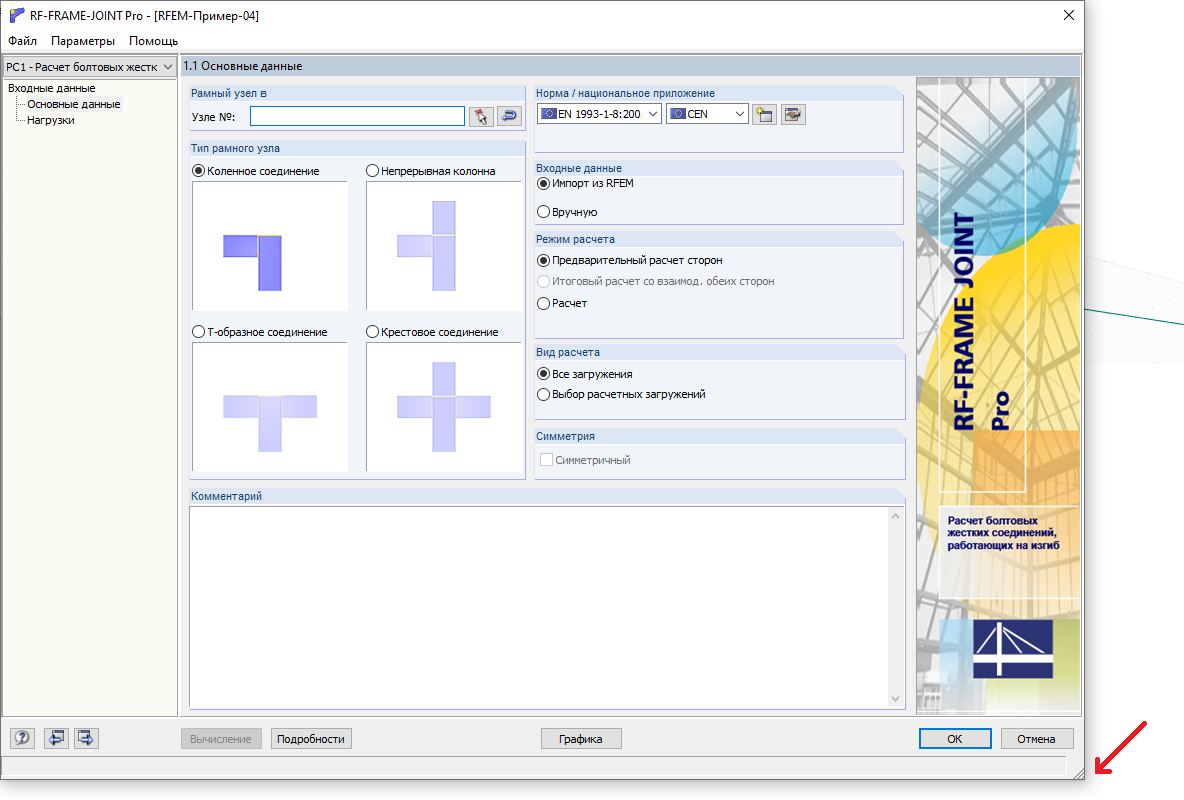Image resolution: width=1184 pixels, height=800 pixels.
Task: Select Все загружения radio button
Action: coord(543,374)
